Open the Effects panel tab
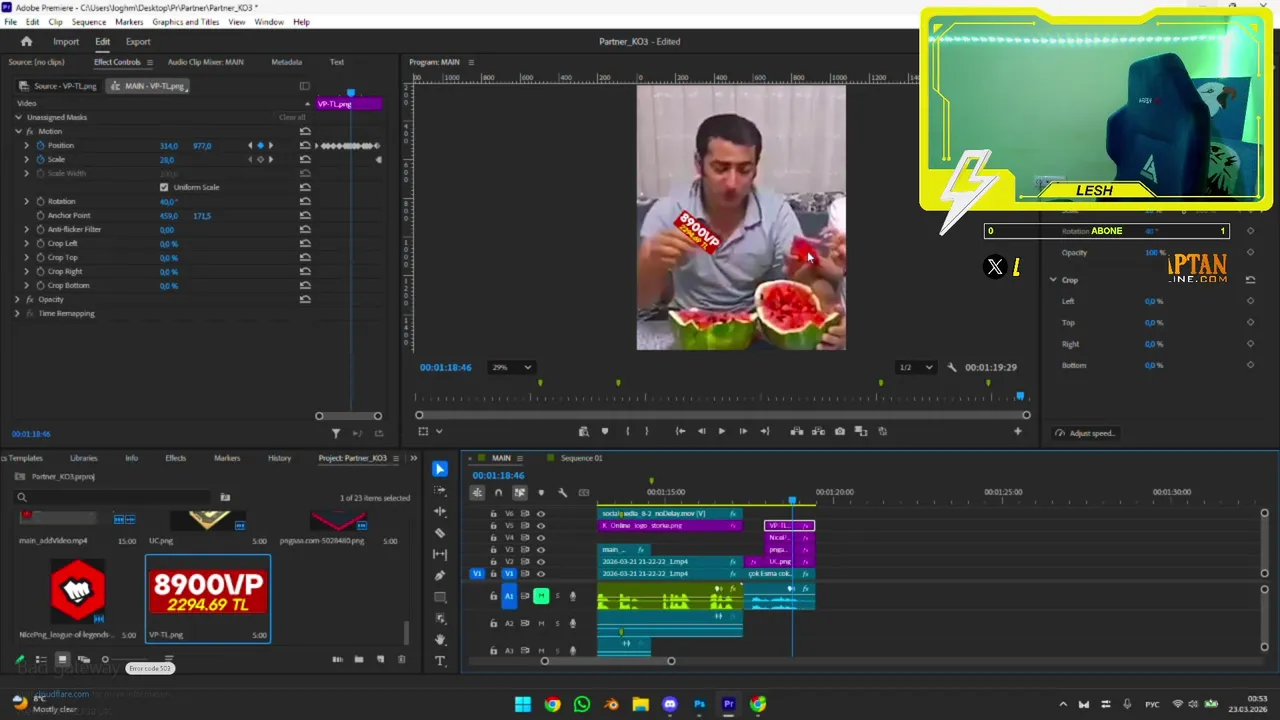Viewport: 1280px width, 720px height. pyautogui.click(x=175, y=458)
